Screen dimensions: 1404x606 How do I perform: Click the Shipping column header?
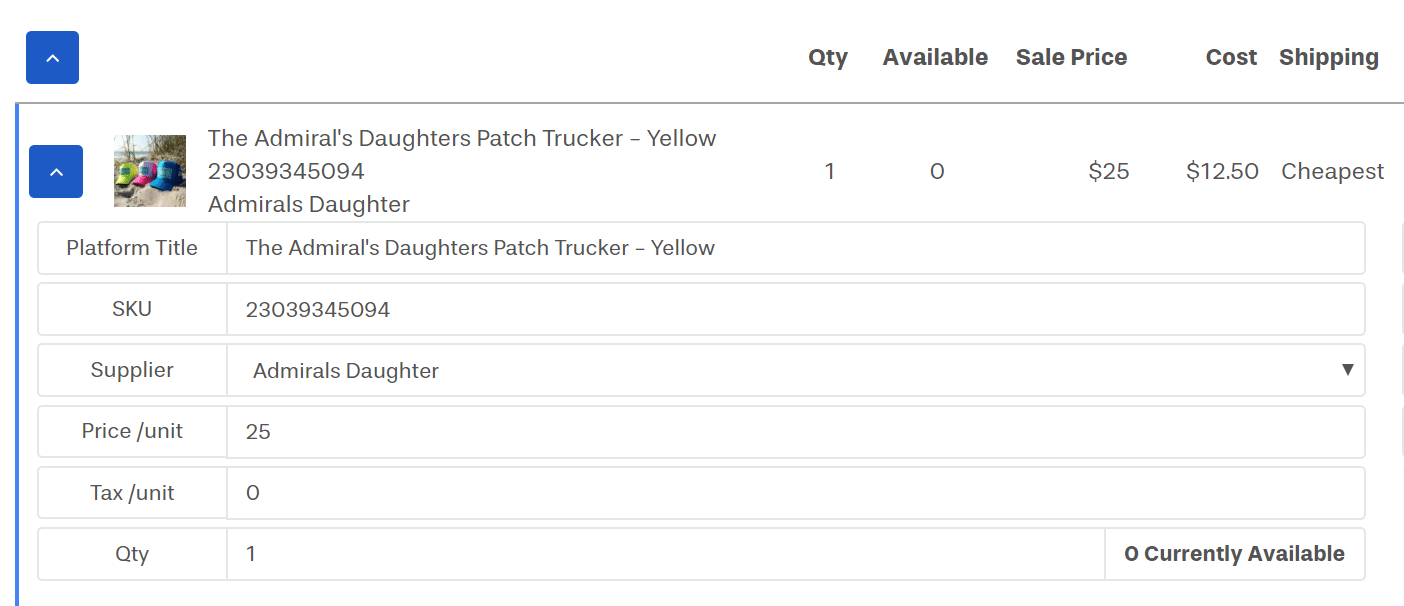[x=1328, y=58]
